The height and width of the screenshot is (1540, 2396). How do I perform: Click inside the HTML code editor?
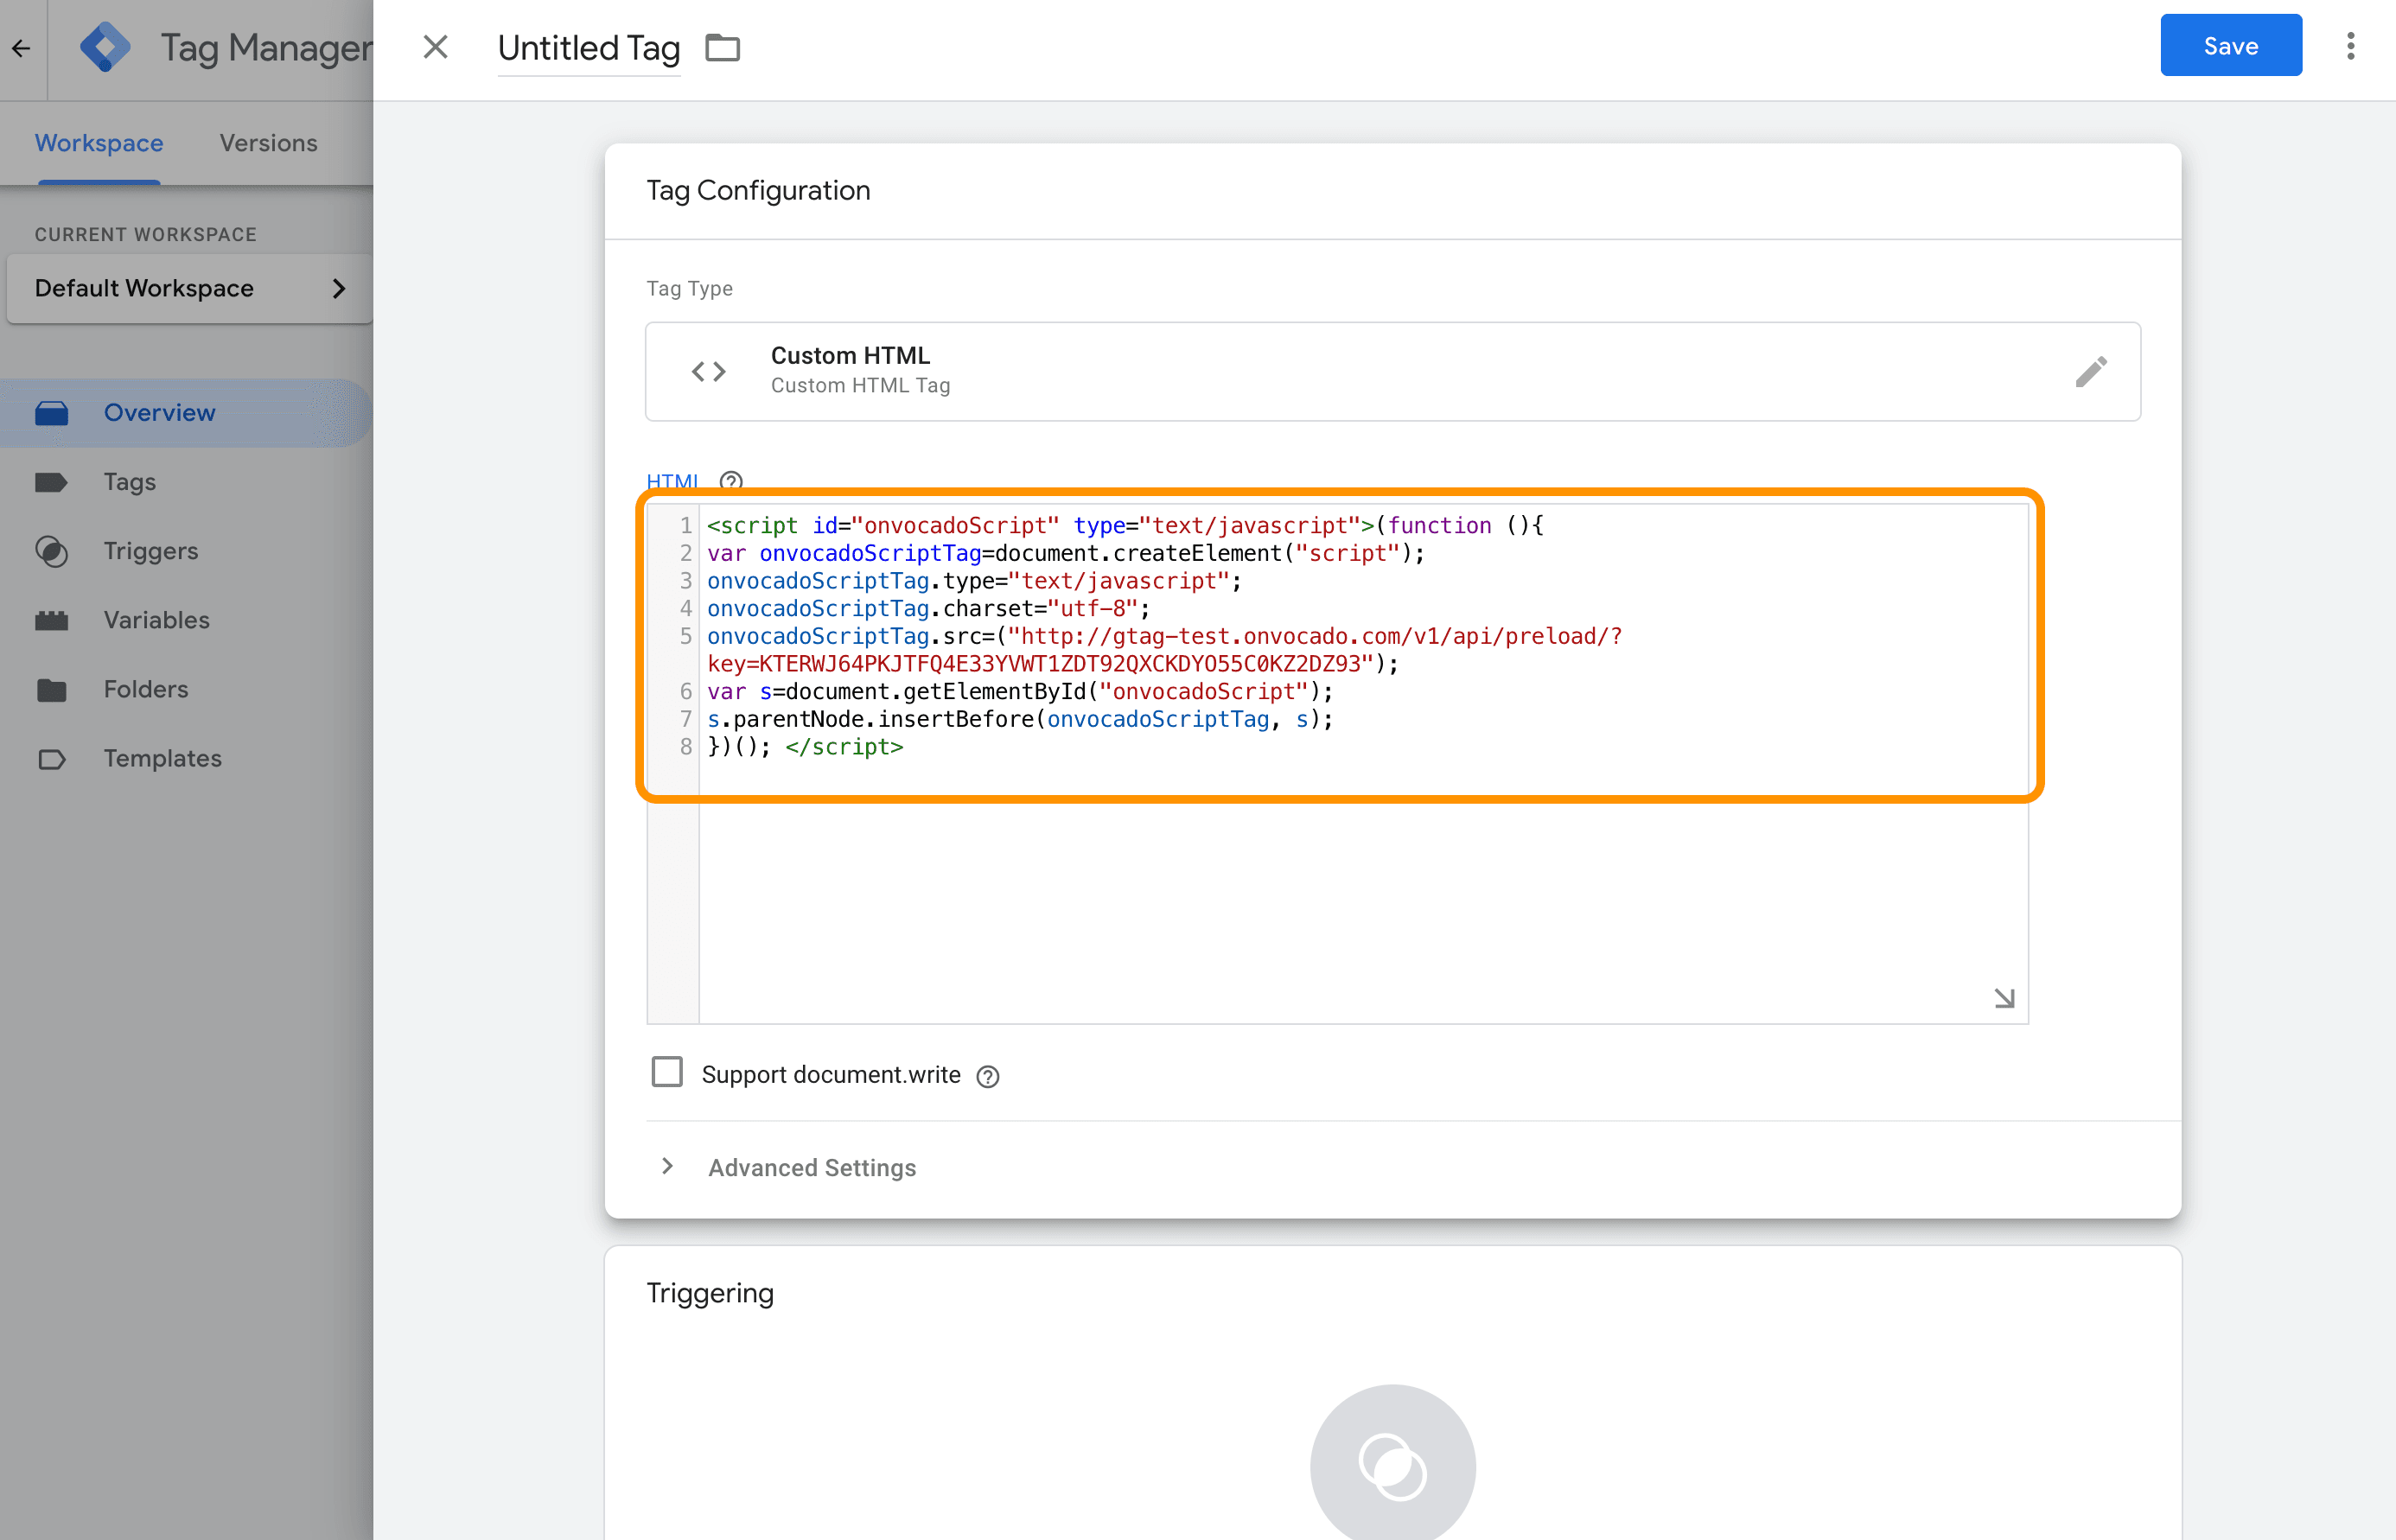coord(1338,765)
